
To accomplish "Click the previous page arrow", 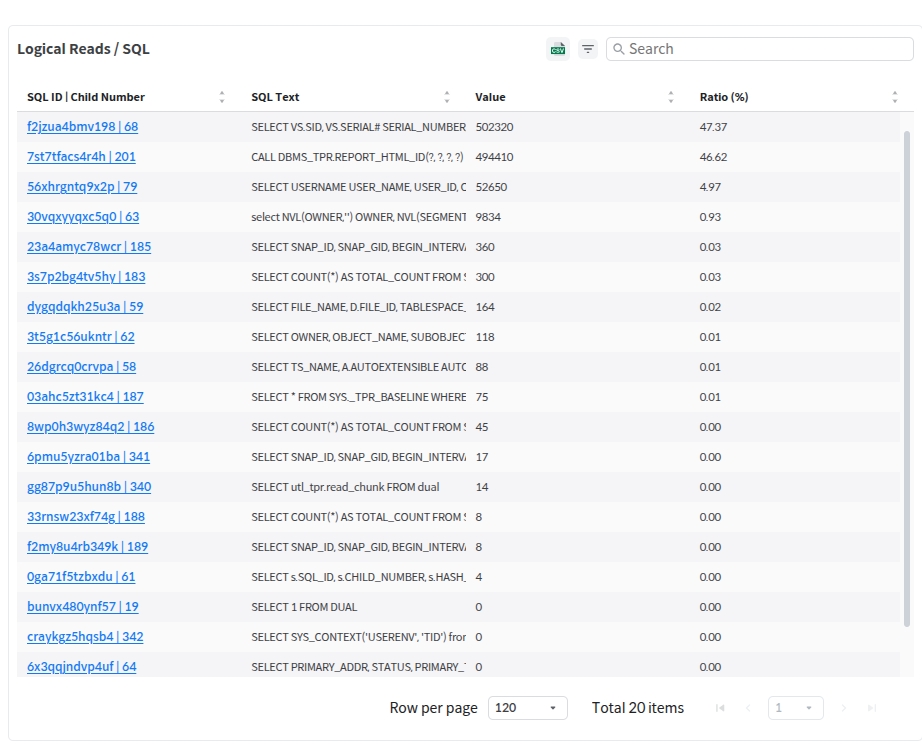I will point(747,708).
